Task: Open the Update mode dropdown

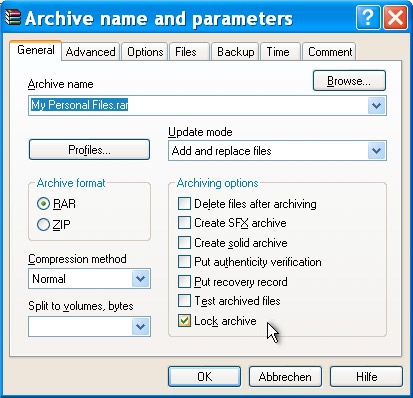Action: [x=277, y=151]
